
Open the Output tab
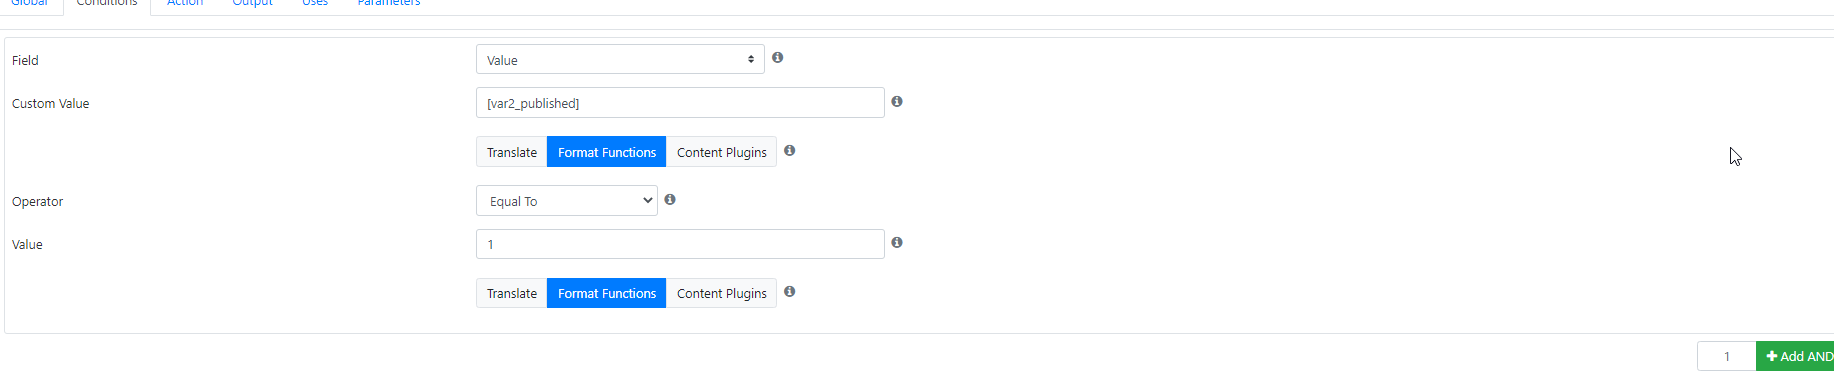252,3
